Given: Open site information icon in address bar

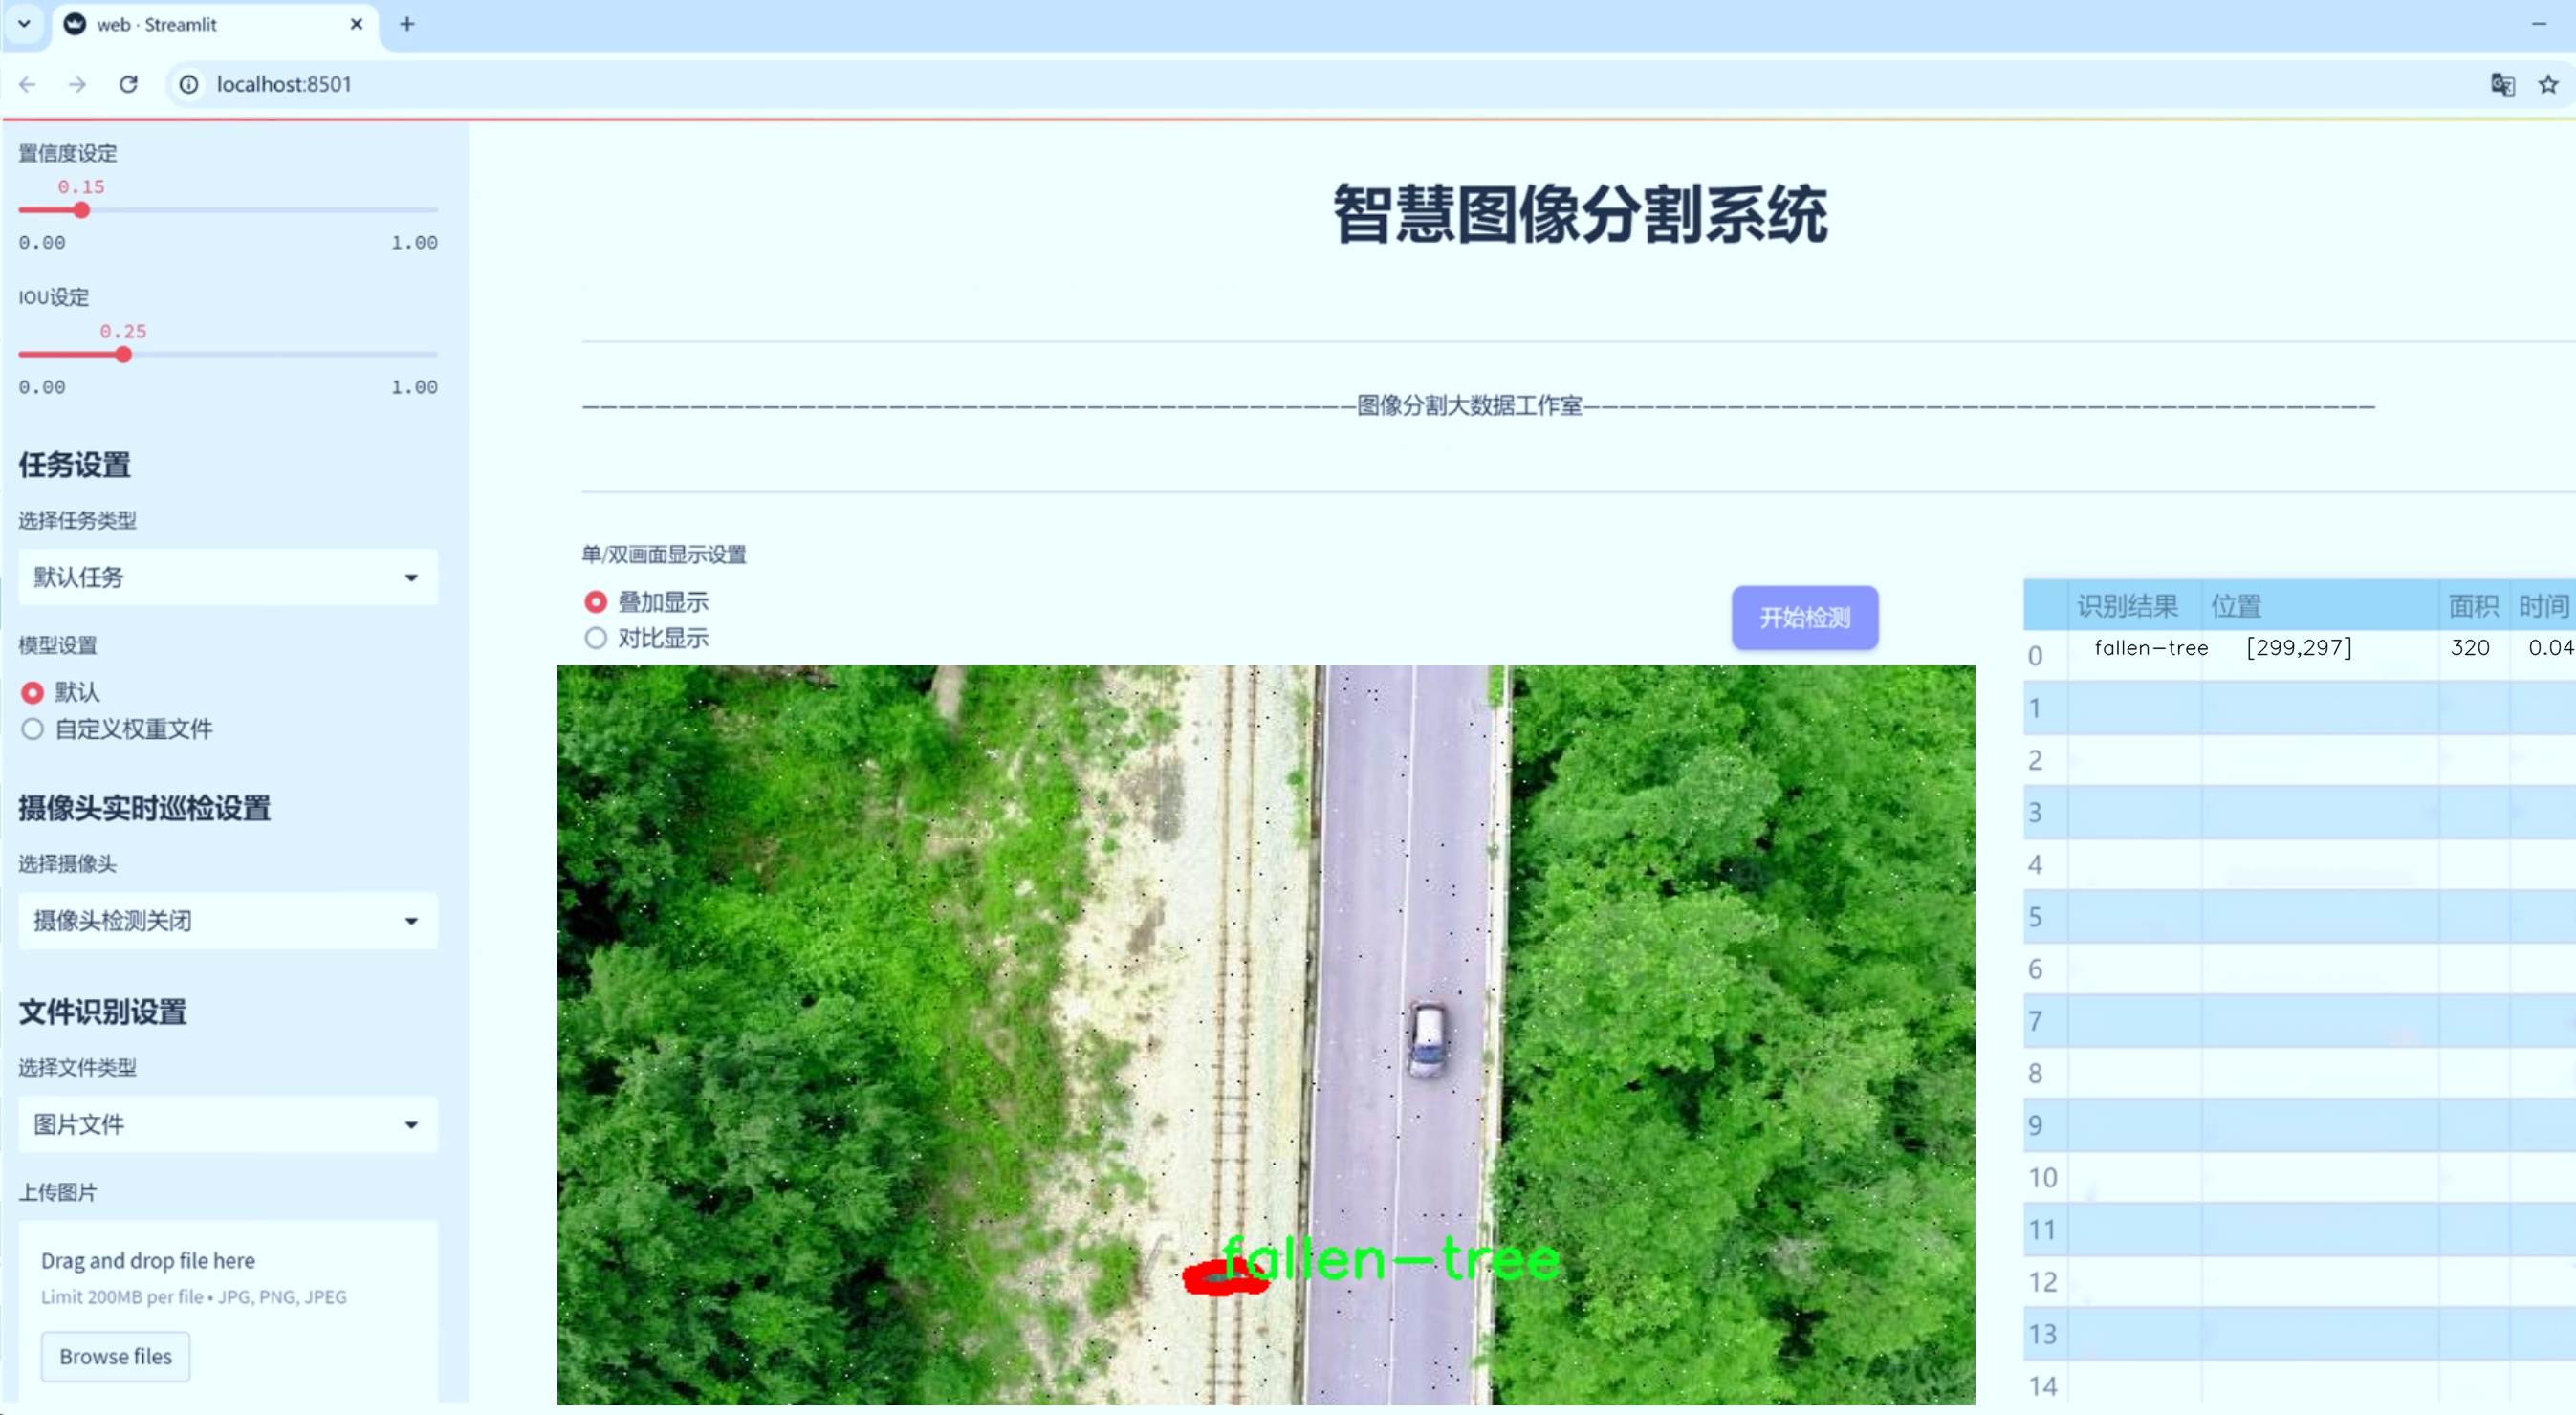Looking at the screenshot, I should 189,84.
